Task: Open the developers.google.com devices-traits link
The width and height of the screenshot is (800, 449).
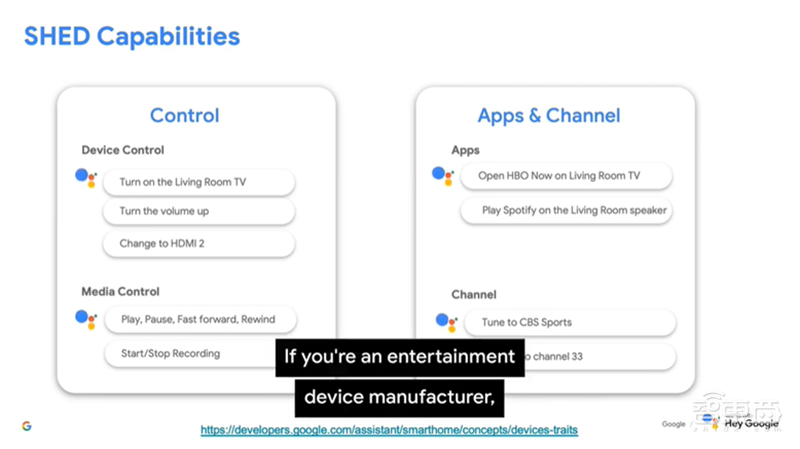Action: 389,430
